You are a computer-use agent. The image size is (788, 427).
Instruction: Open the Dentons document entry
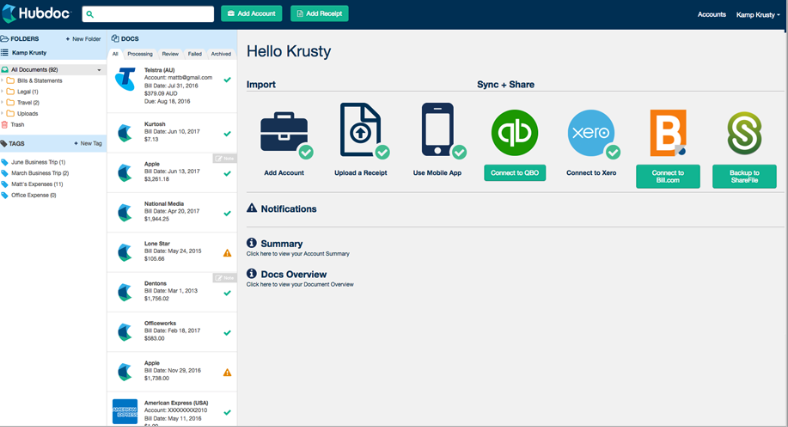[x=172, y=292]
